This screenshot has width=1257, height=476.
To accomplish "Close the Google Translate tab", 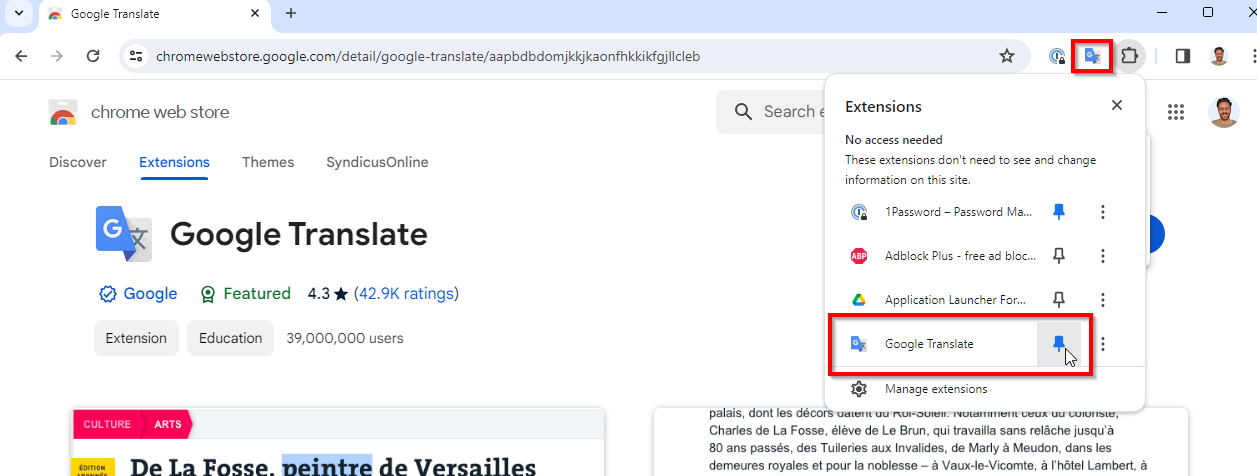I will (x=255, y=14).
